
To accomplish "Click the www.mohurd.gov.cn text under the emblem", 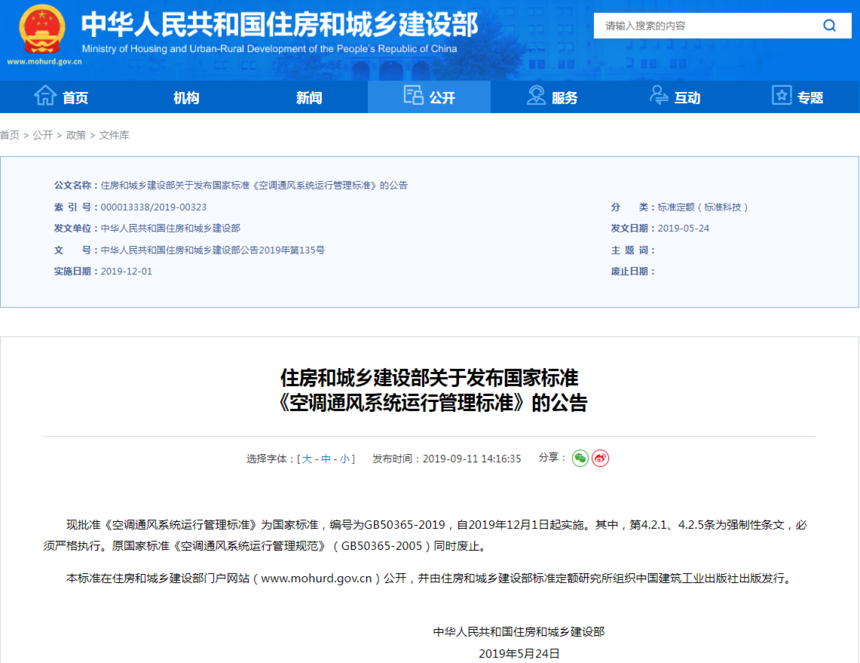I will pyautogui.click(x=44, y=61).
